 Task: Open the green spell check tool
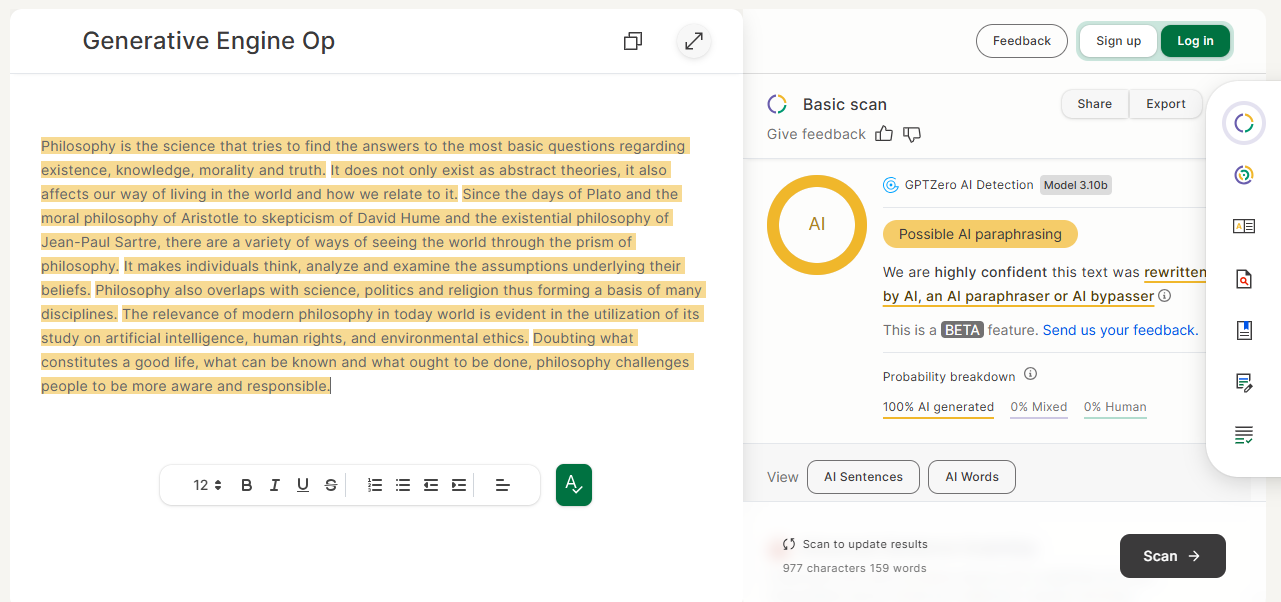point(574,485)
